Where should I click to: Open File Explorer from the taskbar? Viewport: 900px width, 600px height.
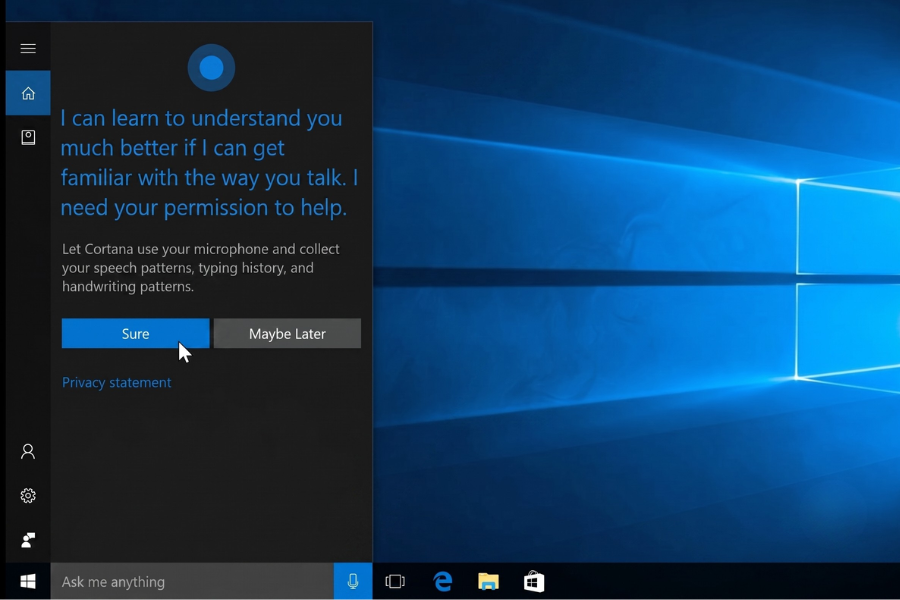pos(488,582)
